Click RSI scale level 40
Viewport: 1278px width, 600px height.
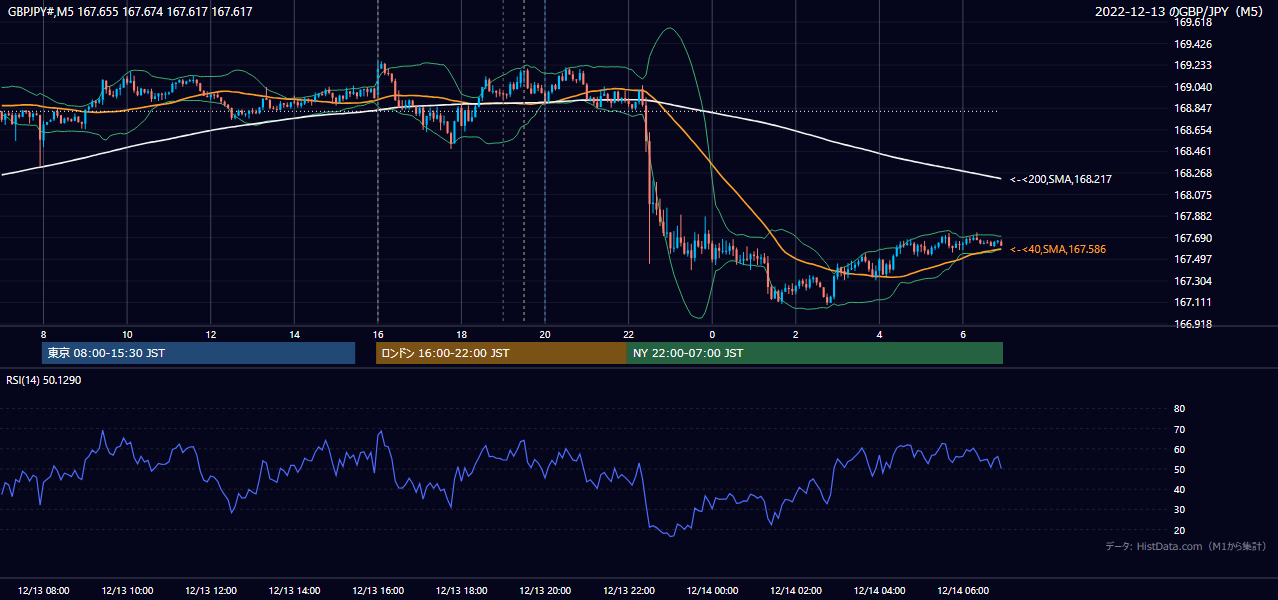pyautogui.click(x=1179, y=489)
